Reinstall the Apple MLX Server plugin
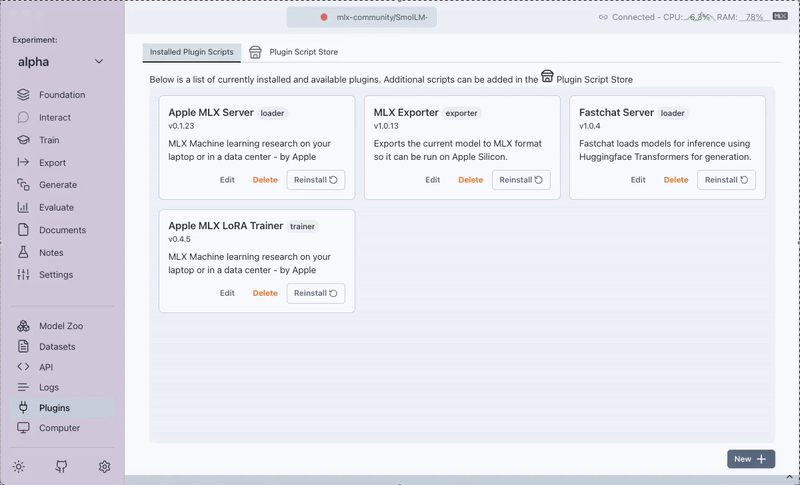The image size is (800, 485). (x=316, y=180)
